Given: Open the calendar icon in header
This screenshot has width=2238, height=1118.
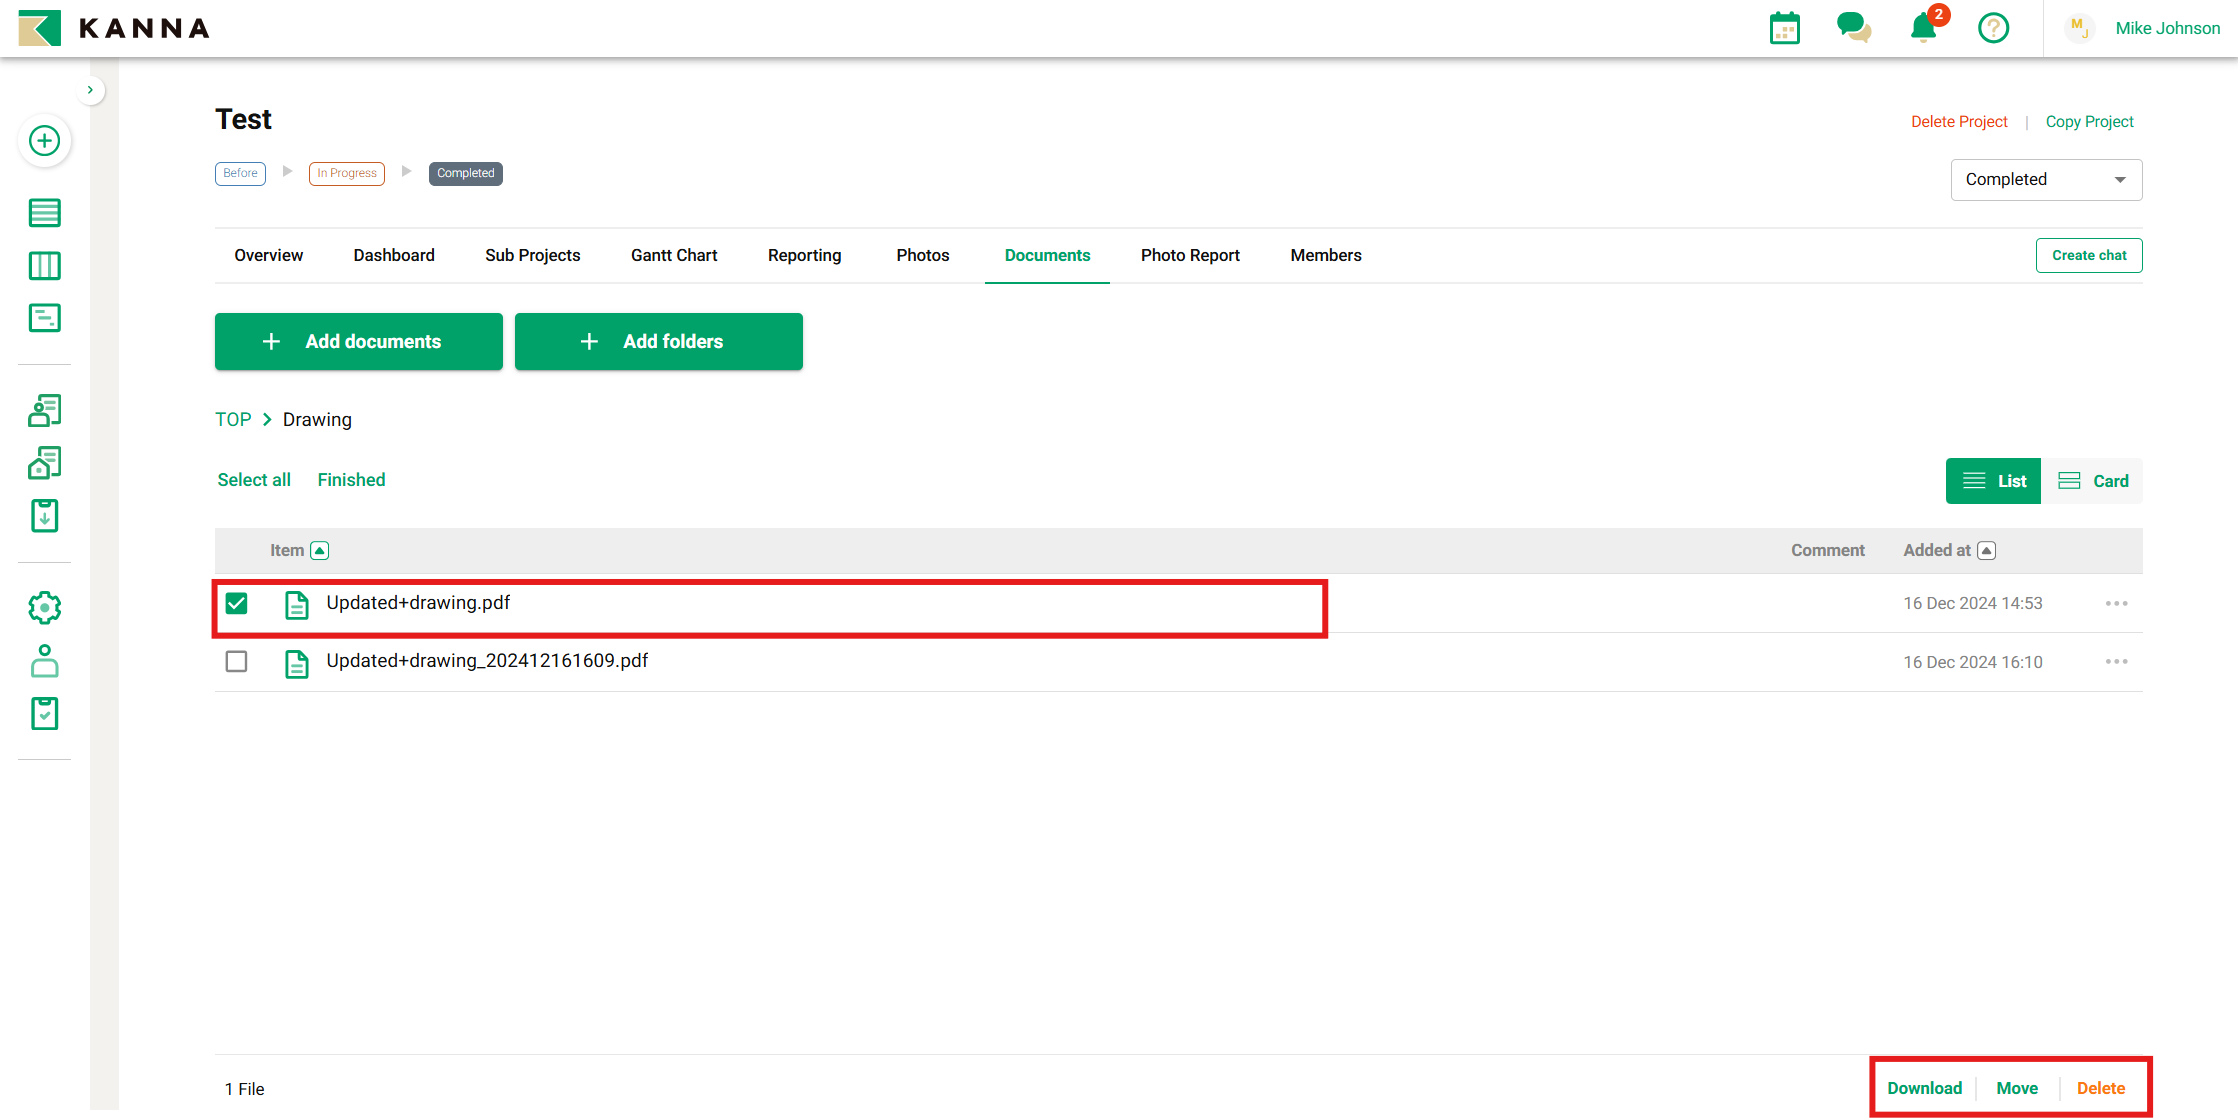Looking at the screenshot, I should pos(1784,28).
